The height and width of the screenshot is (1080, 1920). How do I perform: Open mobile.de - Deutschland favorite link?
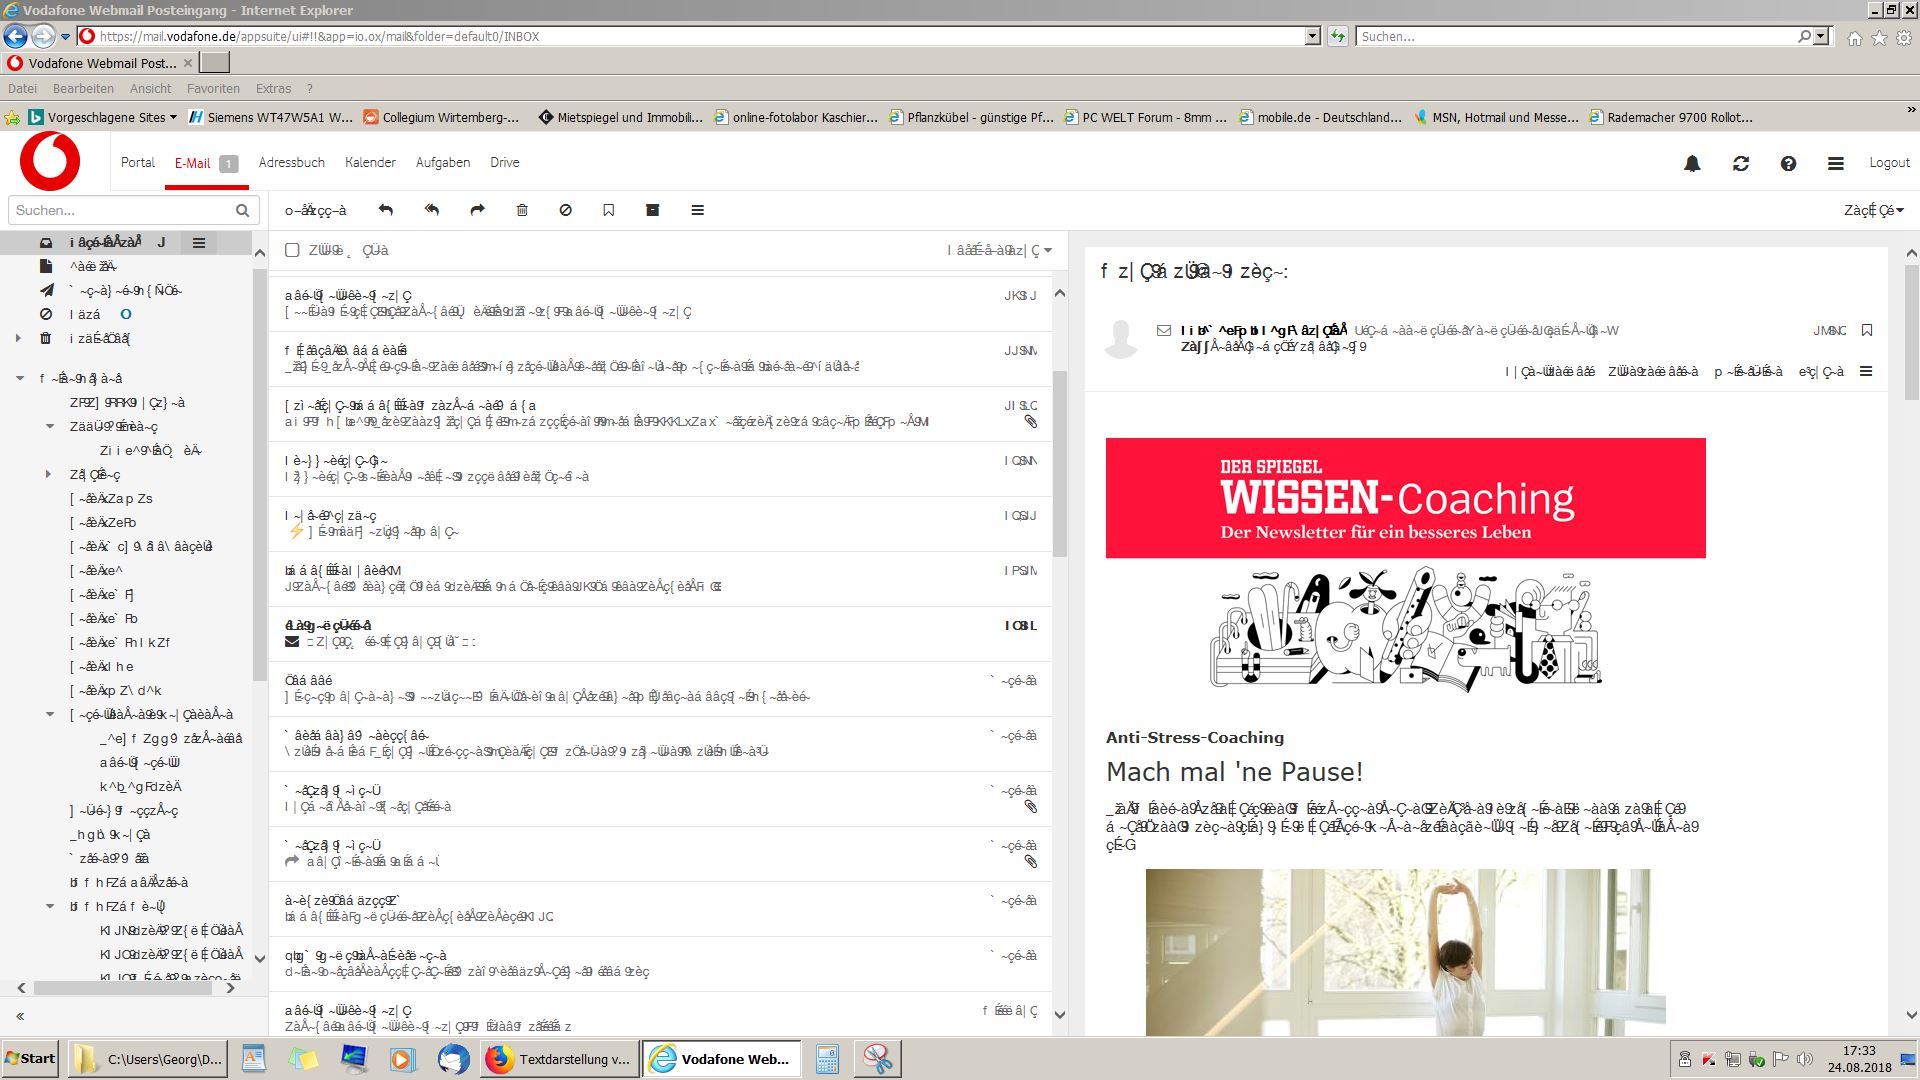tap(1320, 117)
